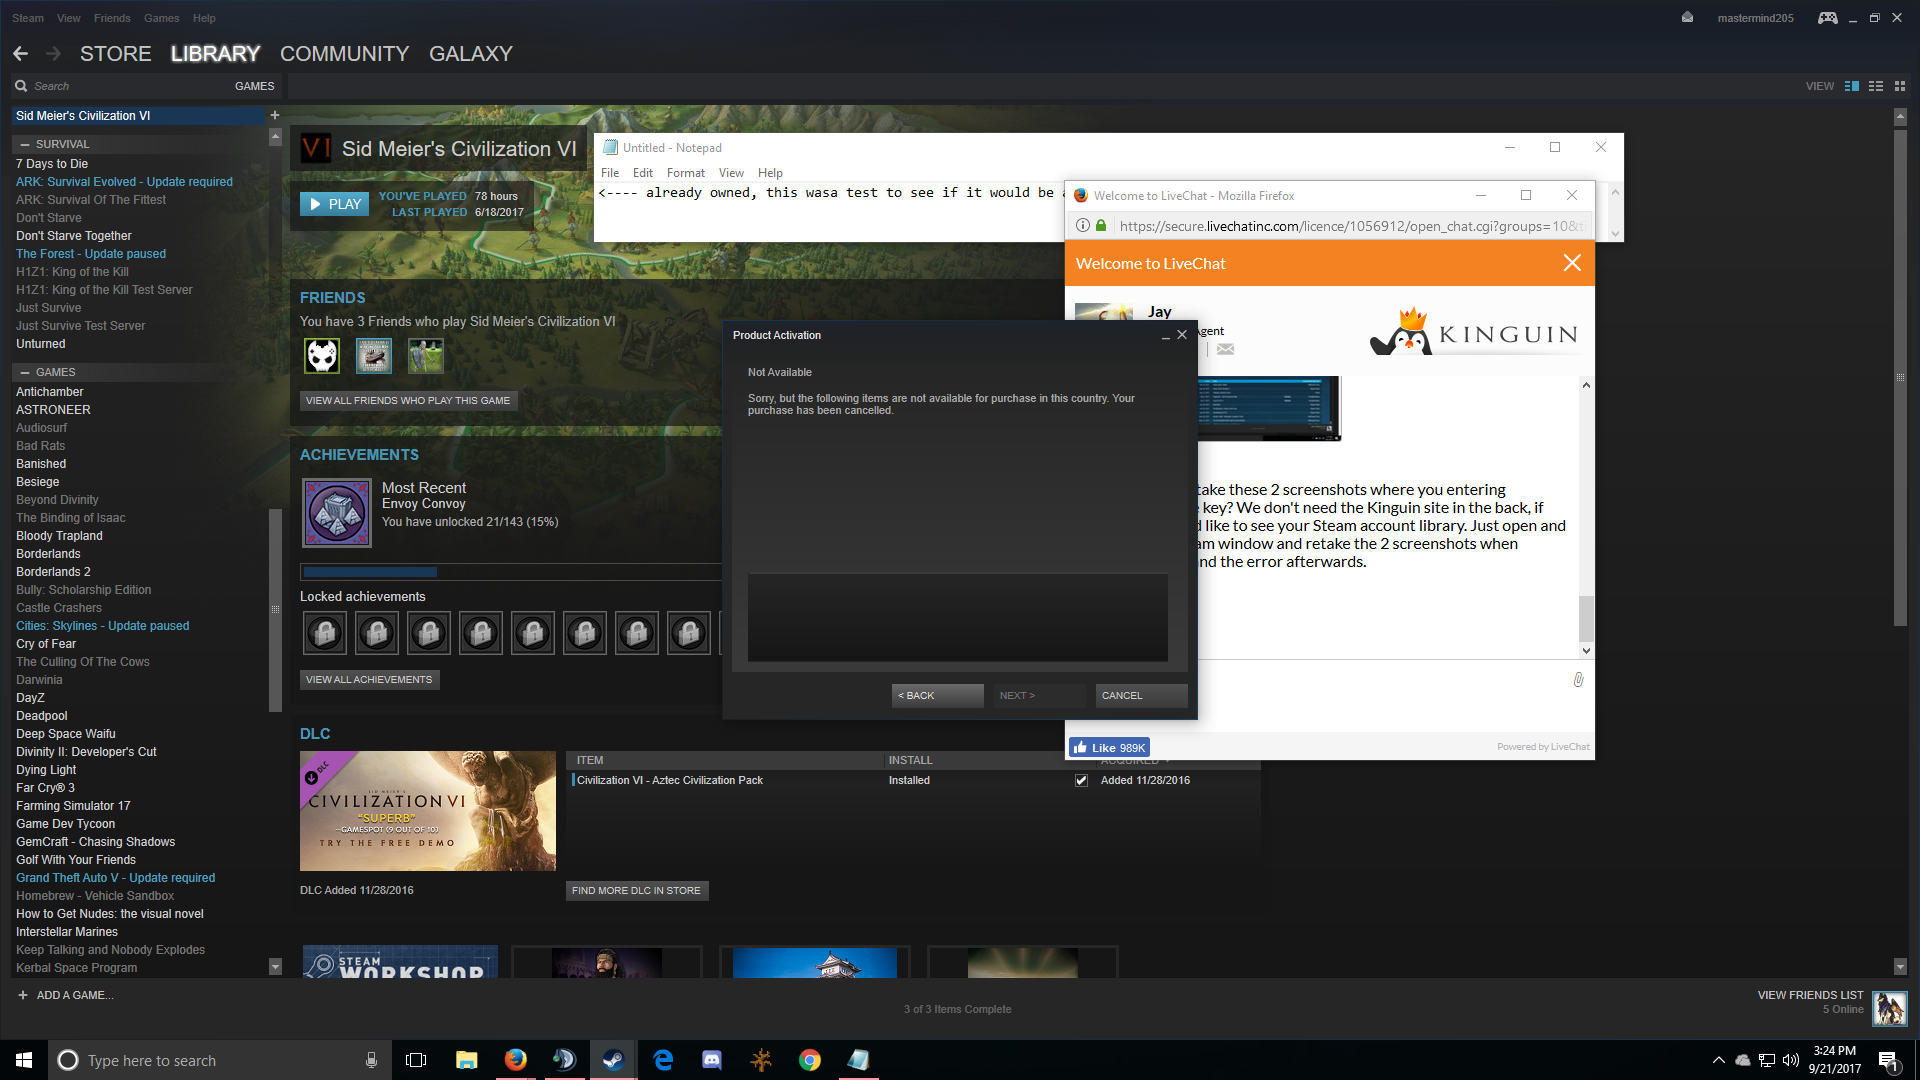Switch library to grid view icon

click(1900, 86)
